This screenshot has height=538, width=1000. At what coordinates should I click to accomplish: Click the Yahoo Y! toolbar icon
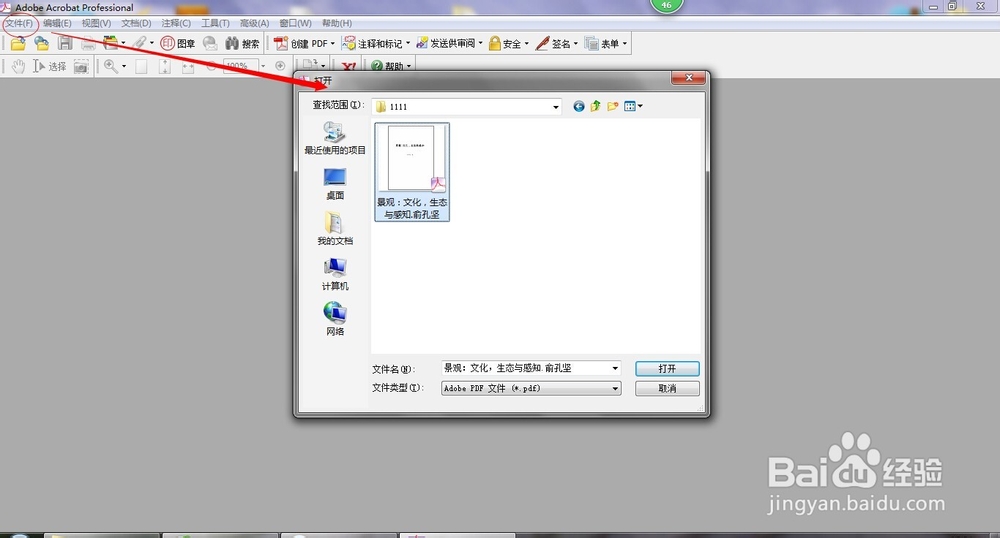point(348,66)
